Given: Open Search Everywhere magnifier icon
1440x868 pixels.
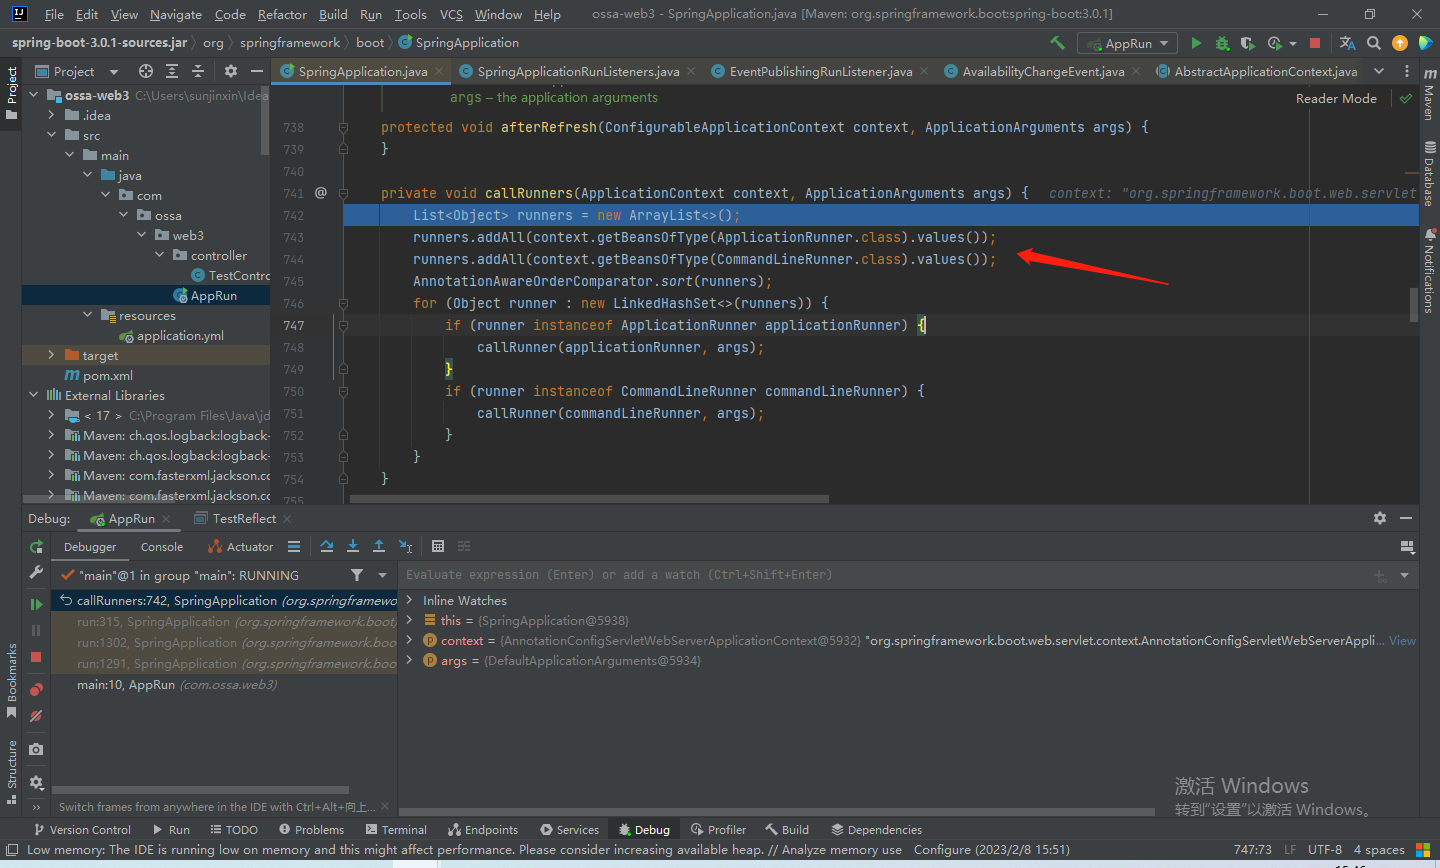Looking at the screenshot, I should tap(1374, 43).
